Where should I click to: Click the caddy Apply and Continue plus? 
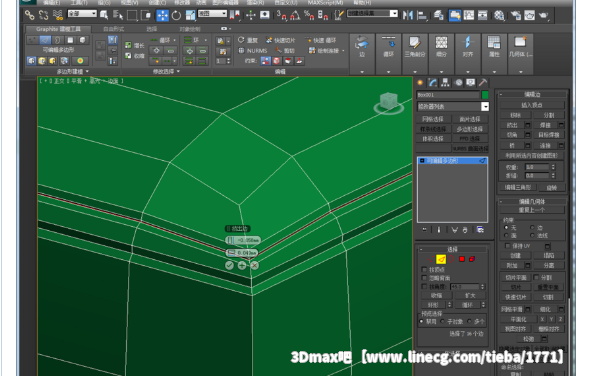pos(242,265)
